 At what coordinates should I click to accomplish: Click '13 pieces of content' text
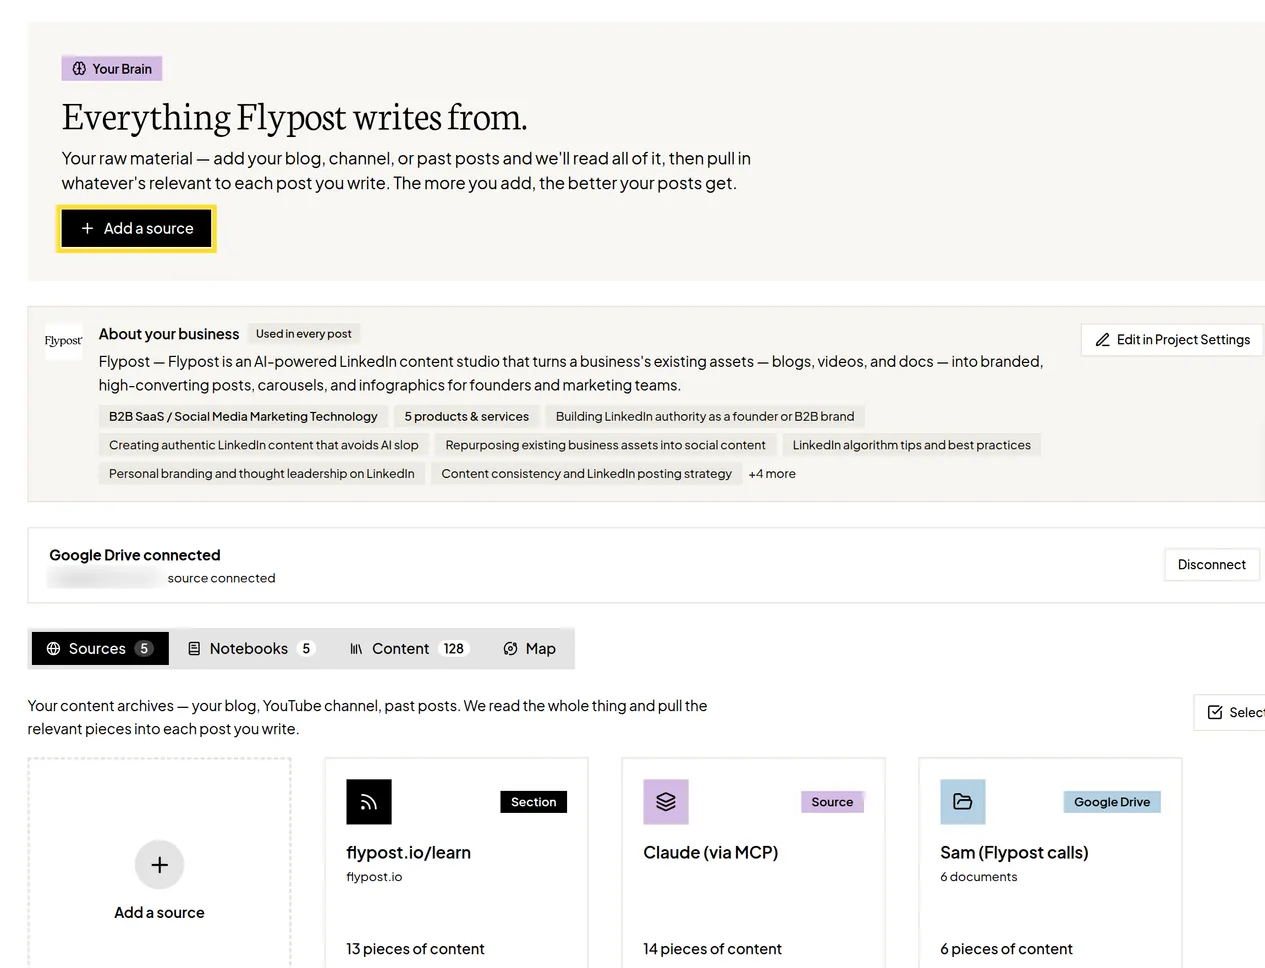point(415,949)
